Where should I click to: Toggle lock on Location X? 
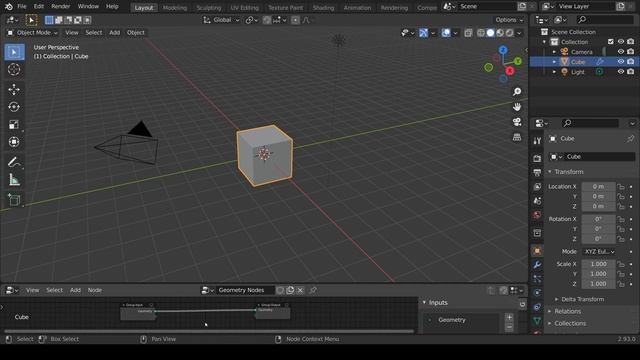pos(621,187)
